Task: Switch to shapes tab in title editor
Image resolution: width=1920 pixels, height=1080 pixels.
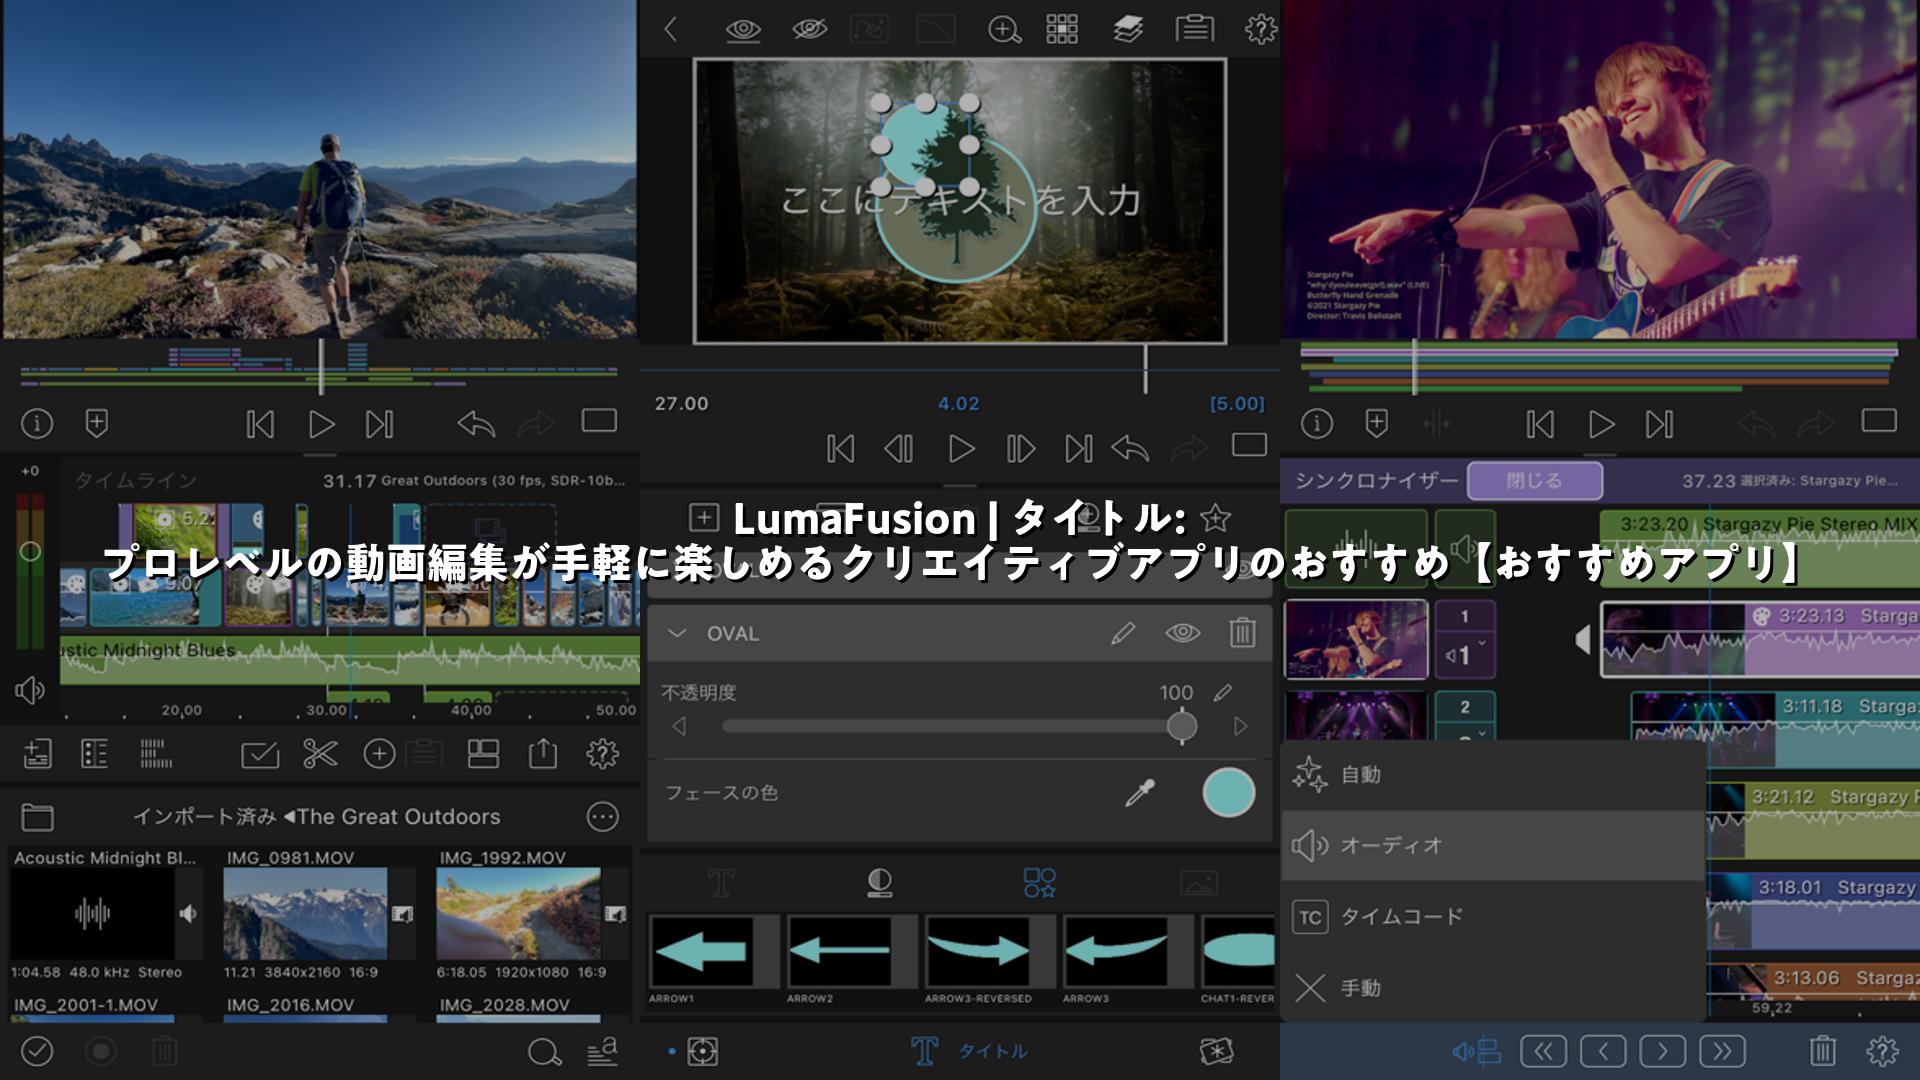Action: pyautogui.click(x=1040, y=882)
